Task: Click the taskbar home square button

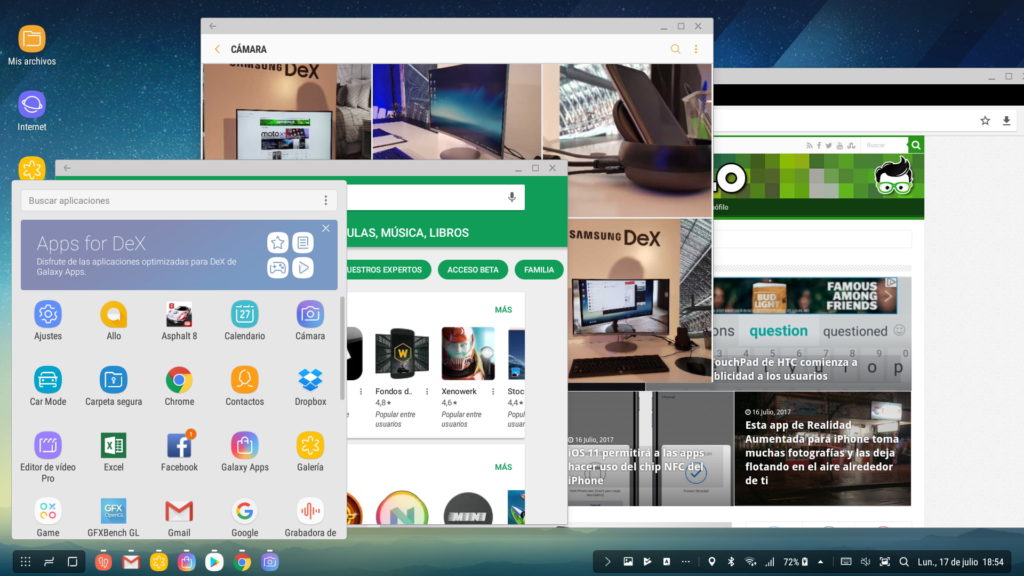Action: [x=72, y=562]
